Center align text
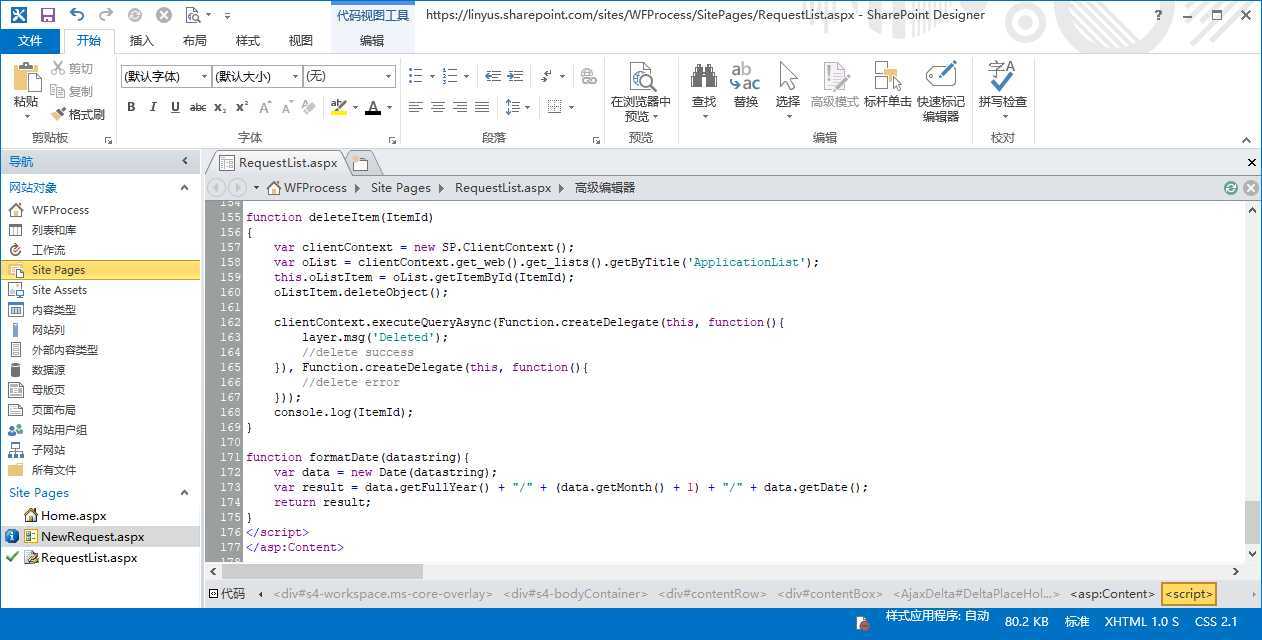 tap(438, 107)
